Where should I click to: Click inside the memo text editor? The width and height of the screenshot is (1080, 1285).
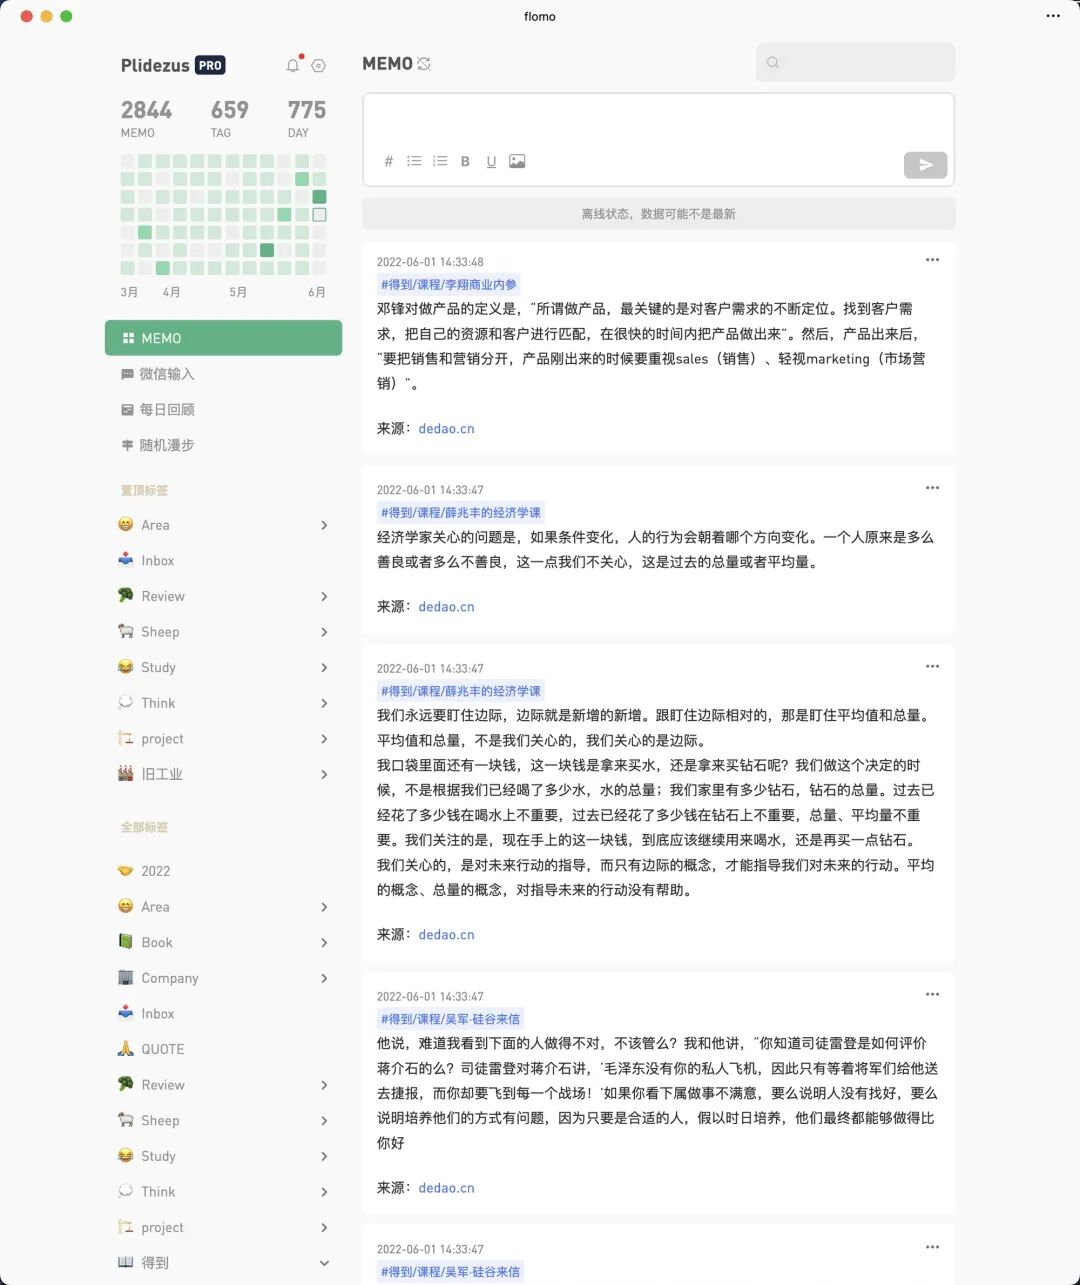658,122
